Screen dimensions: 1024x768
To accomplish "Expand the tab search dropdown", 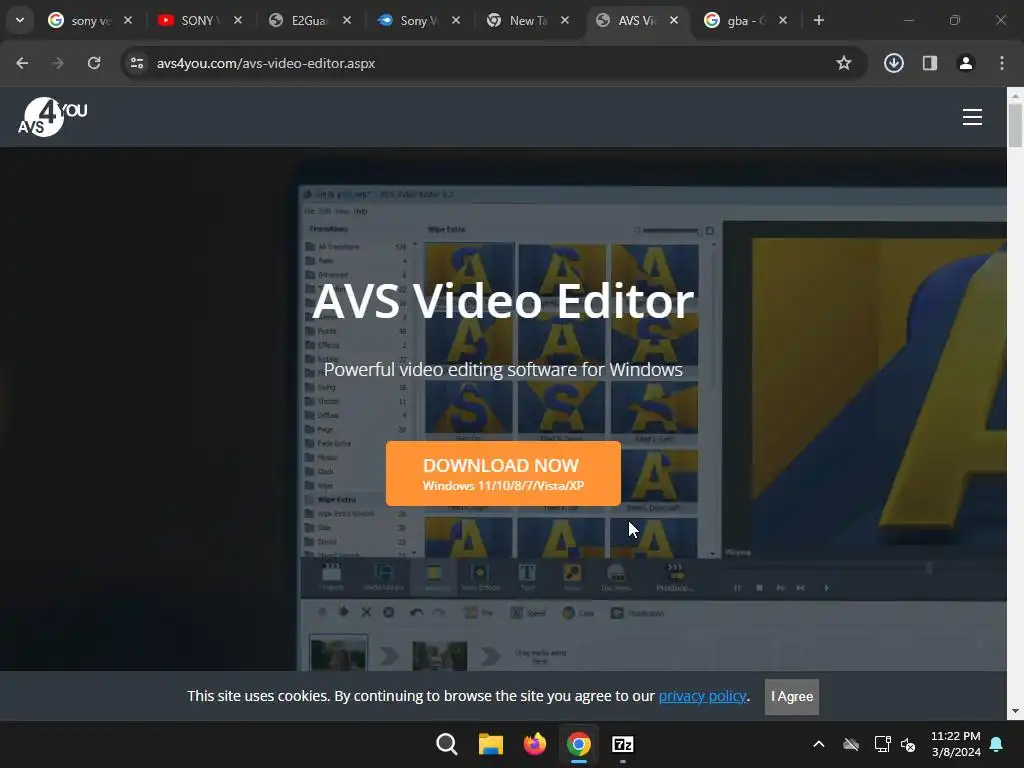I will 20,20.
